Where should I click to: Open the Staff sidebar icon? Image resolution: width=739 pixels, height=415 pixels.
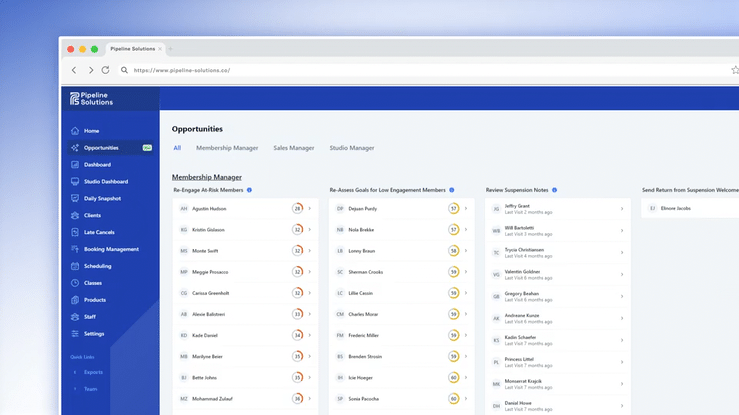[x=75, y=317]
